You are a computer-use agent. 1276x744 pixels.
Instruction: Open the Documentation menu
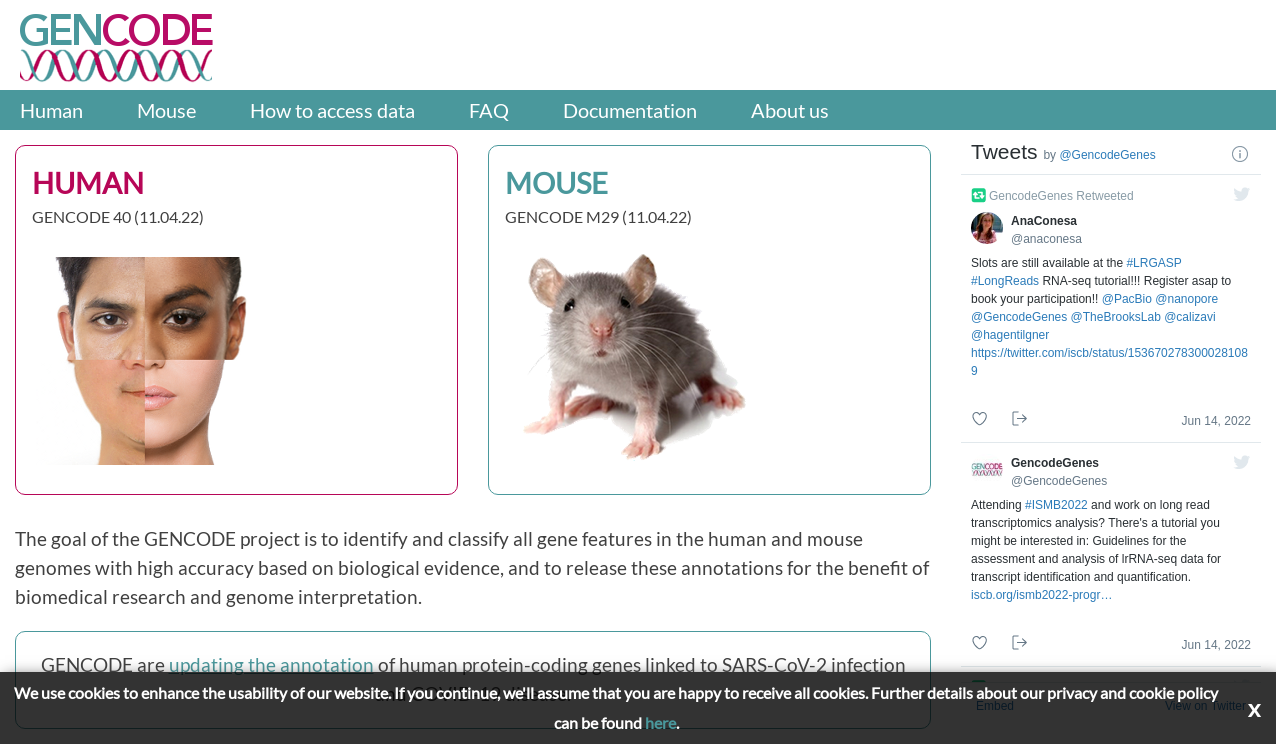tap(630, 111)
